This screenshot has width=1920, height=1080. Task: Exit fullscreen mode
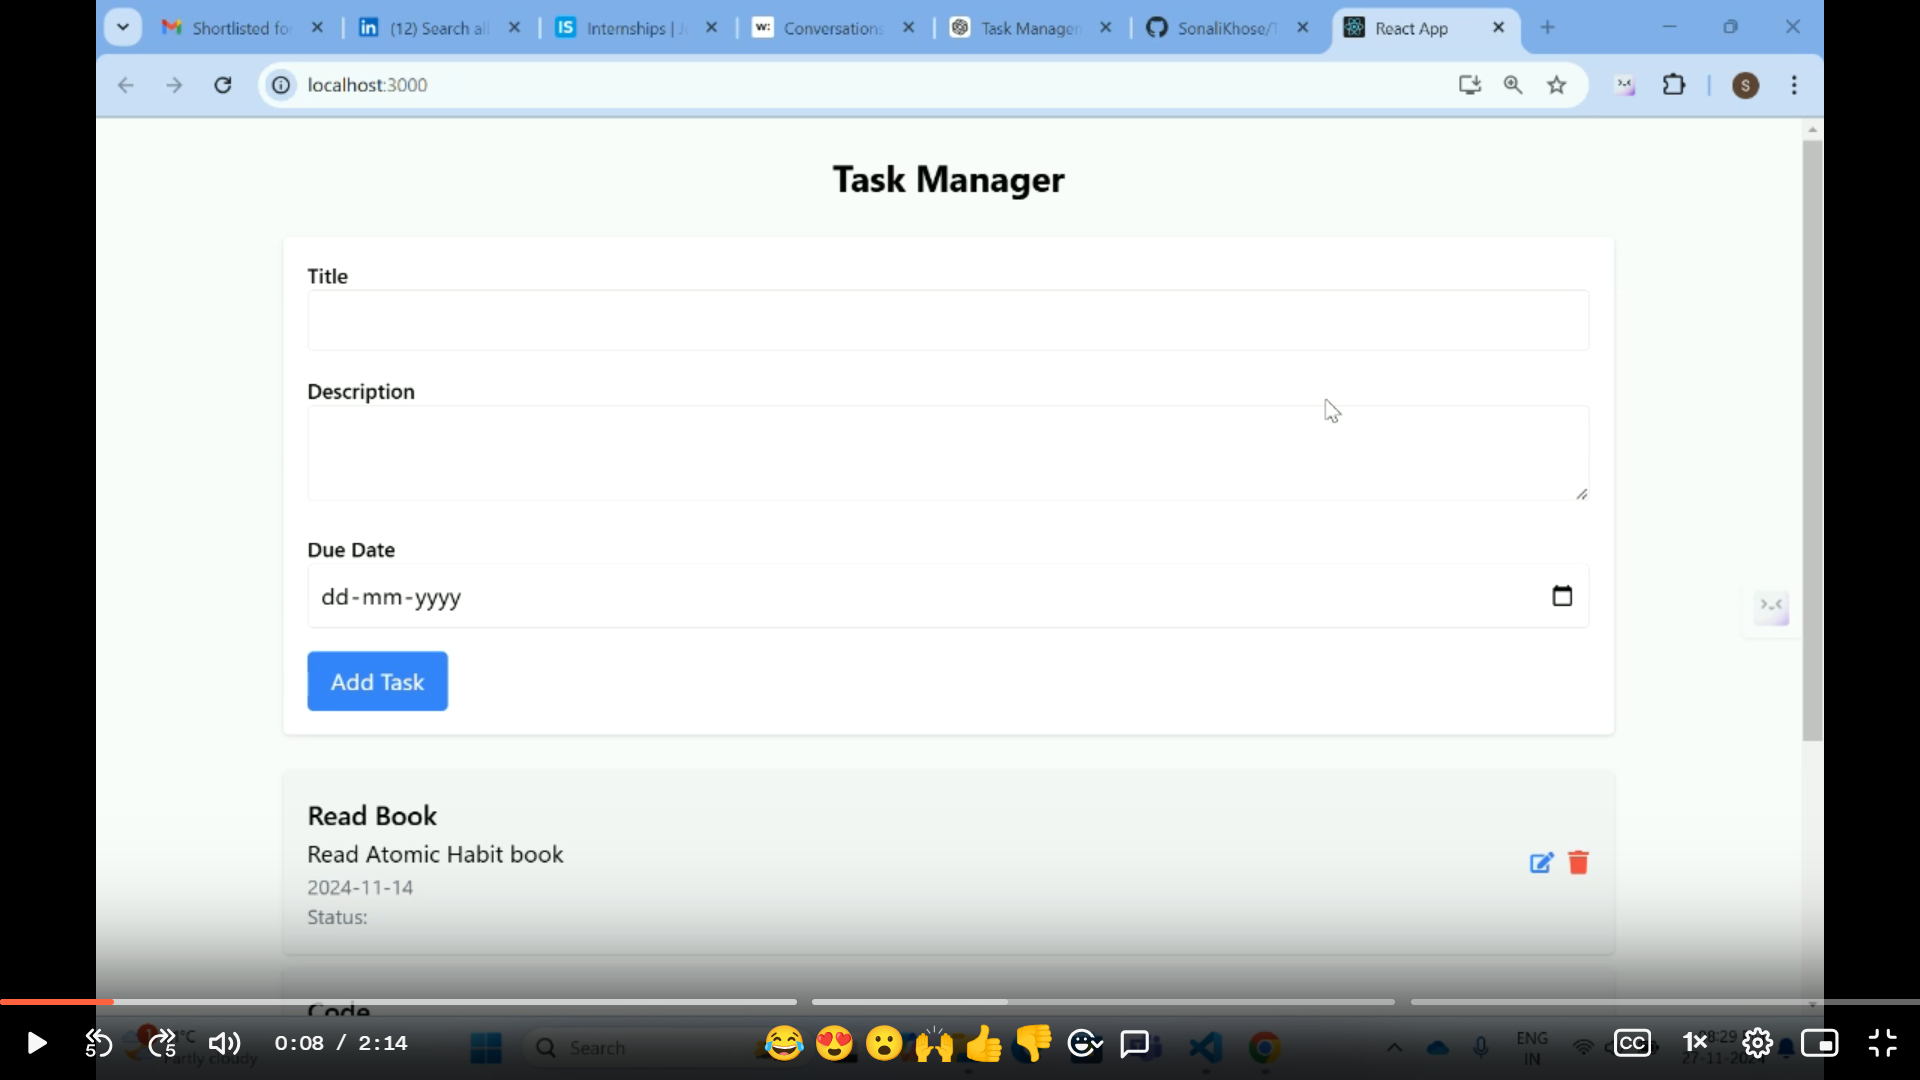pos(1882,1043)
